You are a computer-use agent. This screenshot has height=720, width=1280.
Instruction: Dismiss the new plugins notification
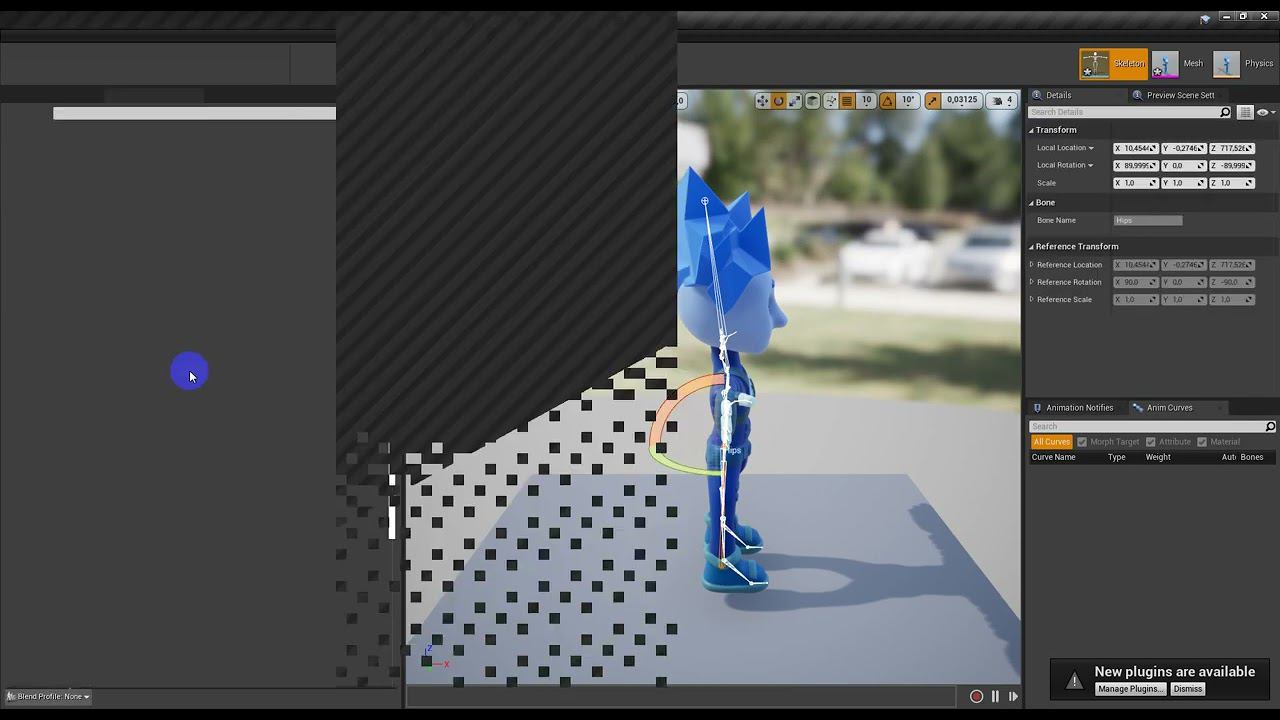(x=1188, y=689)
